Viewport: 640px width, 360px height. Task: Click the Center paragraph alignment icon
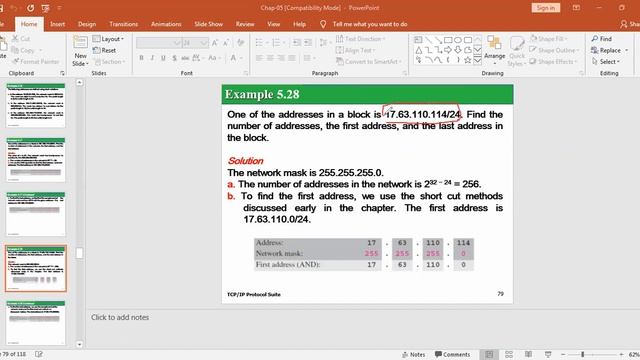(x=270, y=58)
